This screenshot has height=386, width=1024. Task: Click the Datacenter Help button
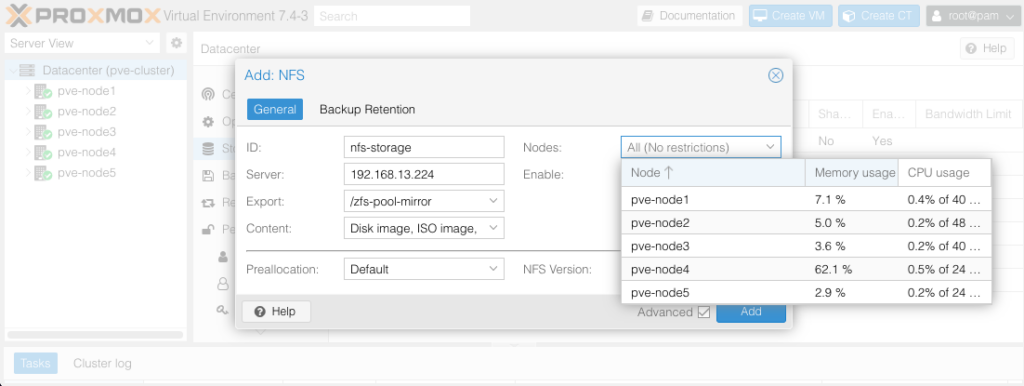pyautogui.click(x=986, y=48)
